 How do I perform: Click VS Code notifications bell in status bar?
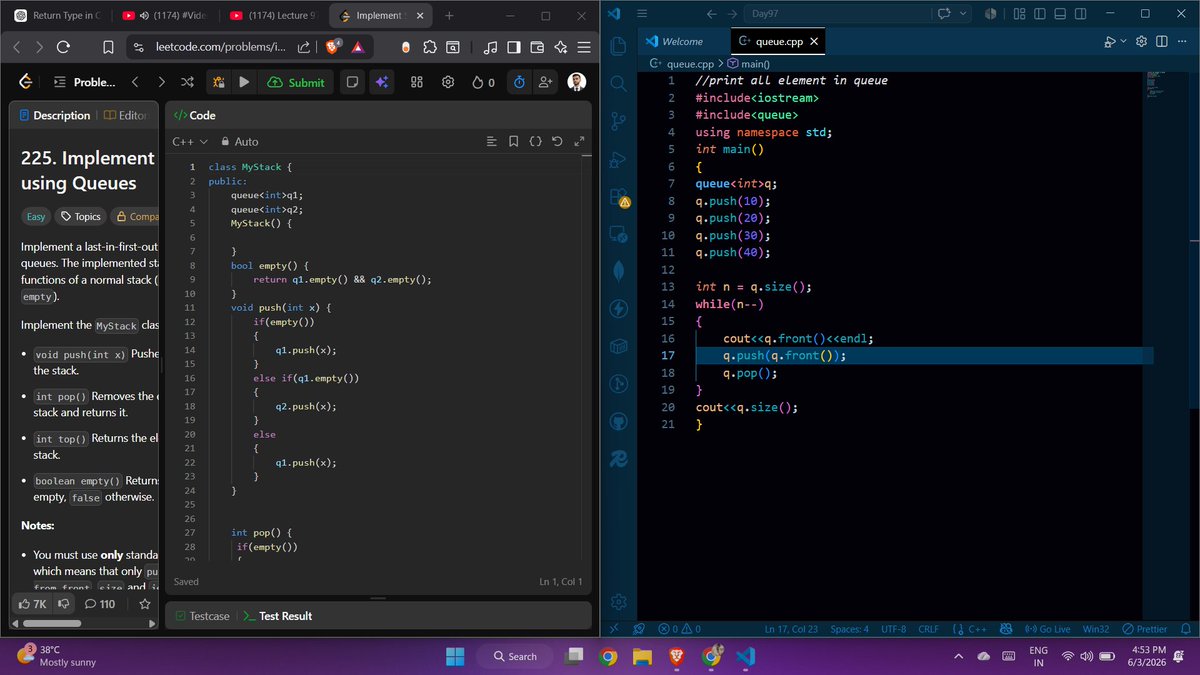[1186, 629]
